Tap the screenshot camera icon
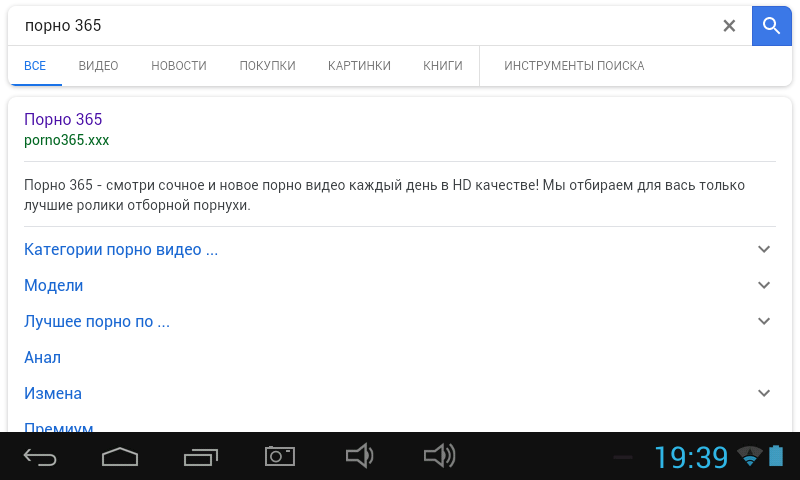800x480 pixels. tap(280, 456)
